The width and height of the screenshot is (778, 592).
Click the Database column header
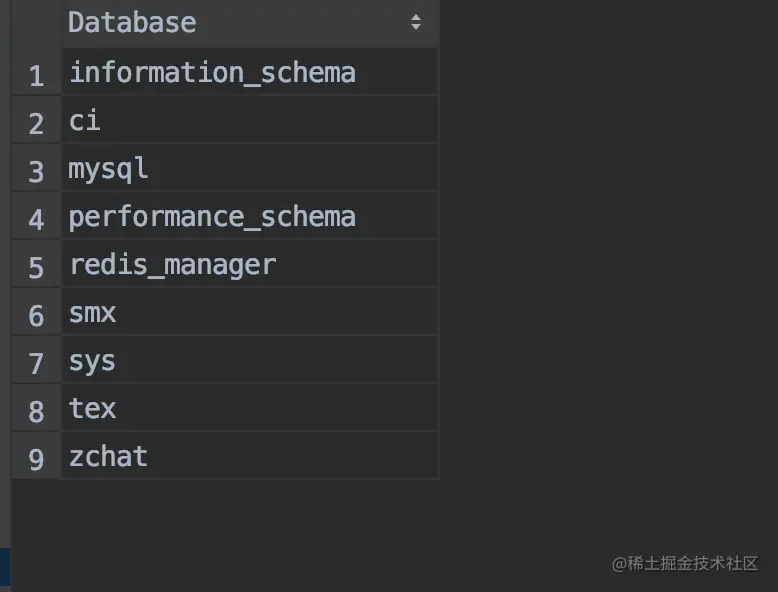pyautogui.click(x=132, y=22)
